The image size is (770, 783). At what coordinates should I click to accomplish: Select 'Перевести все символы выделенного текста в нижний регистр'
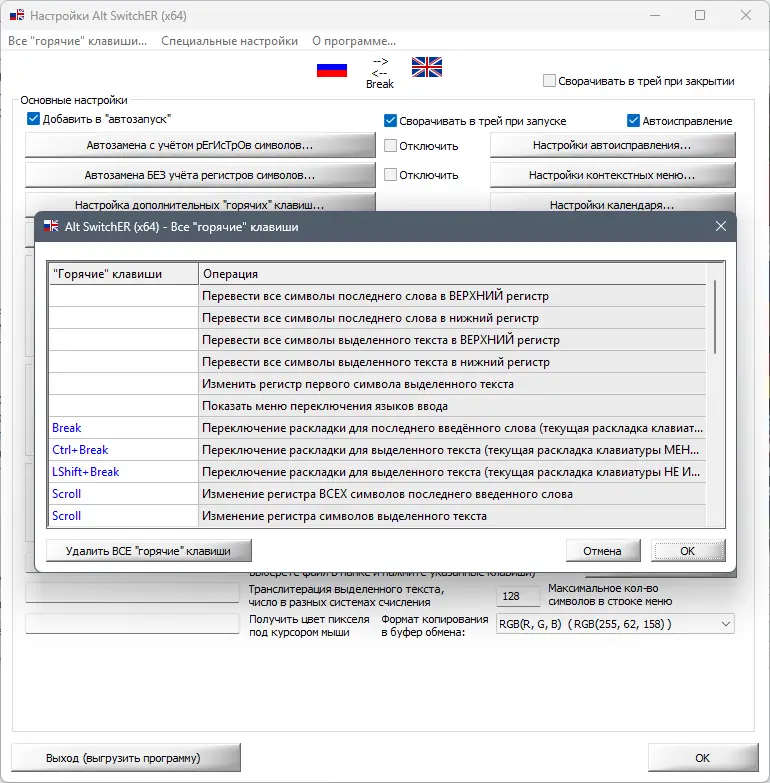(378, 362)
